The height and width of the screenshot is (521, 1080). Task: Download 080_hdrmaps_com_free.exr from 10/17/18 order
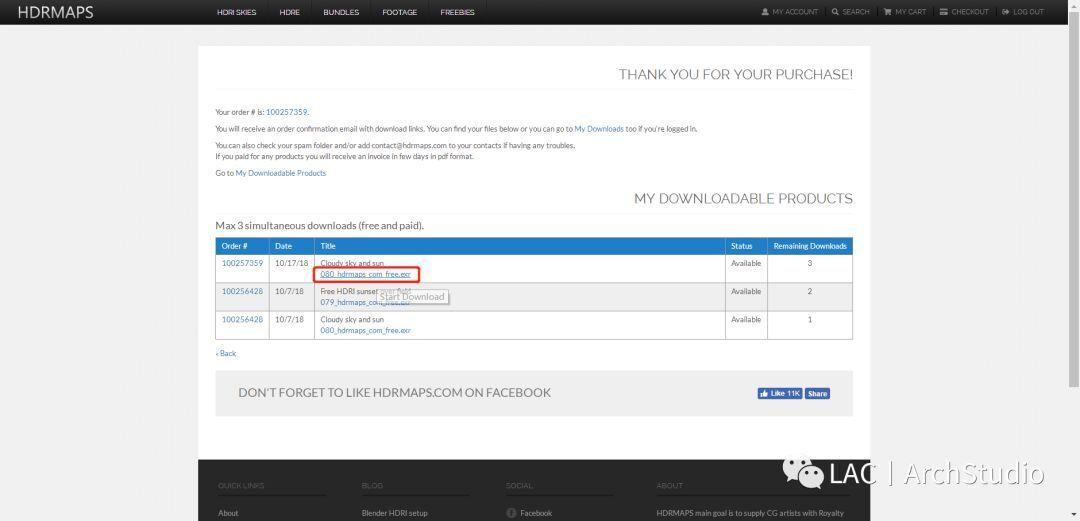pos(366,274)
